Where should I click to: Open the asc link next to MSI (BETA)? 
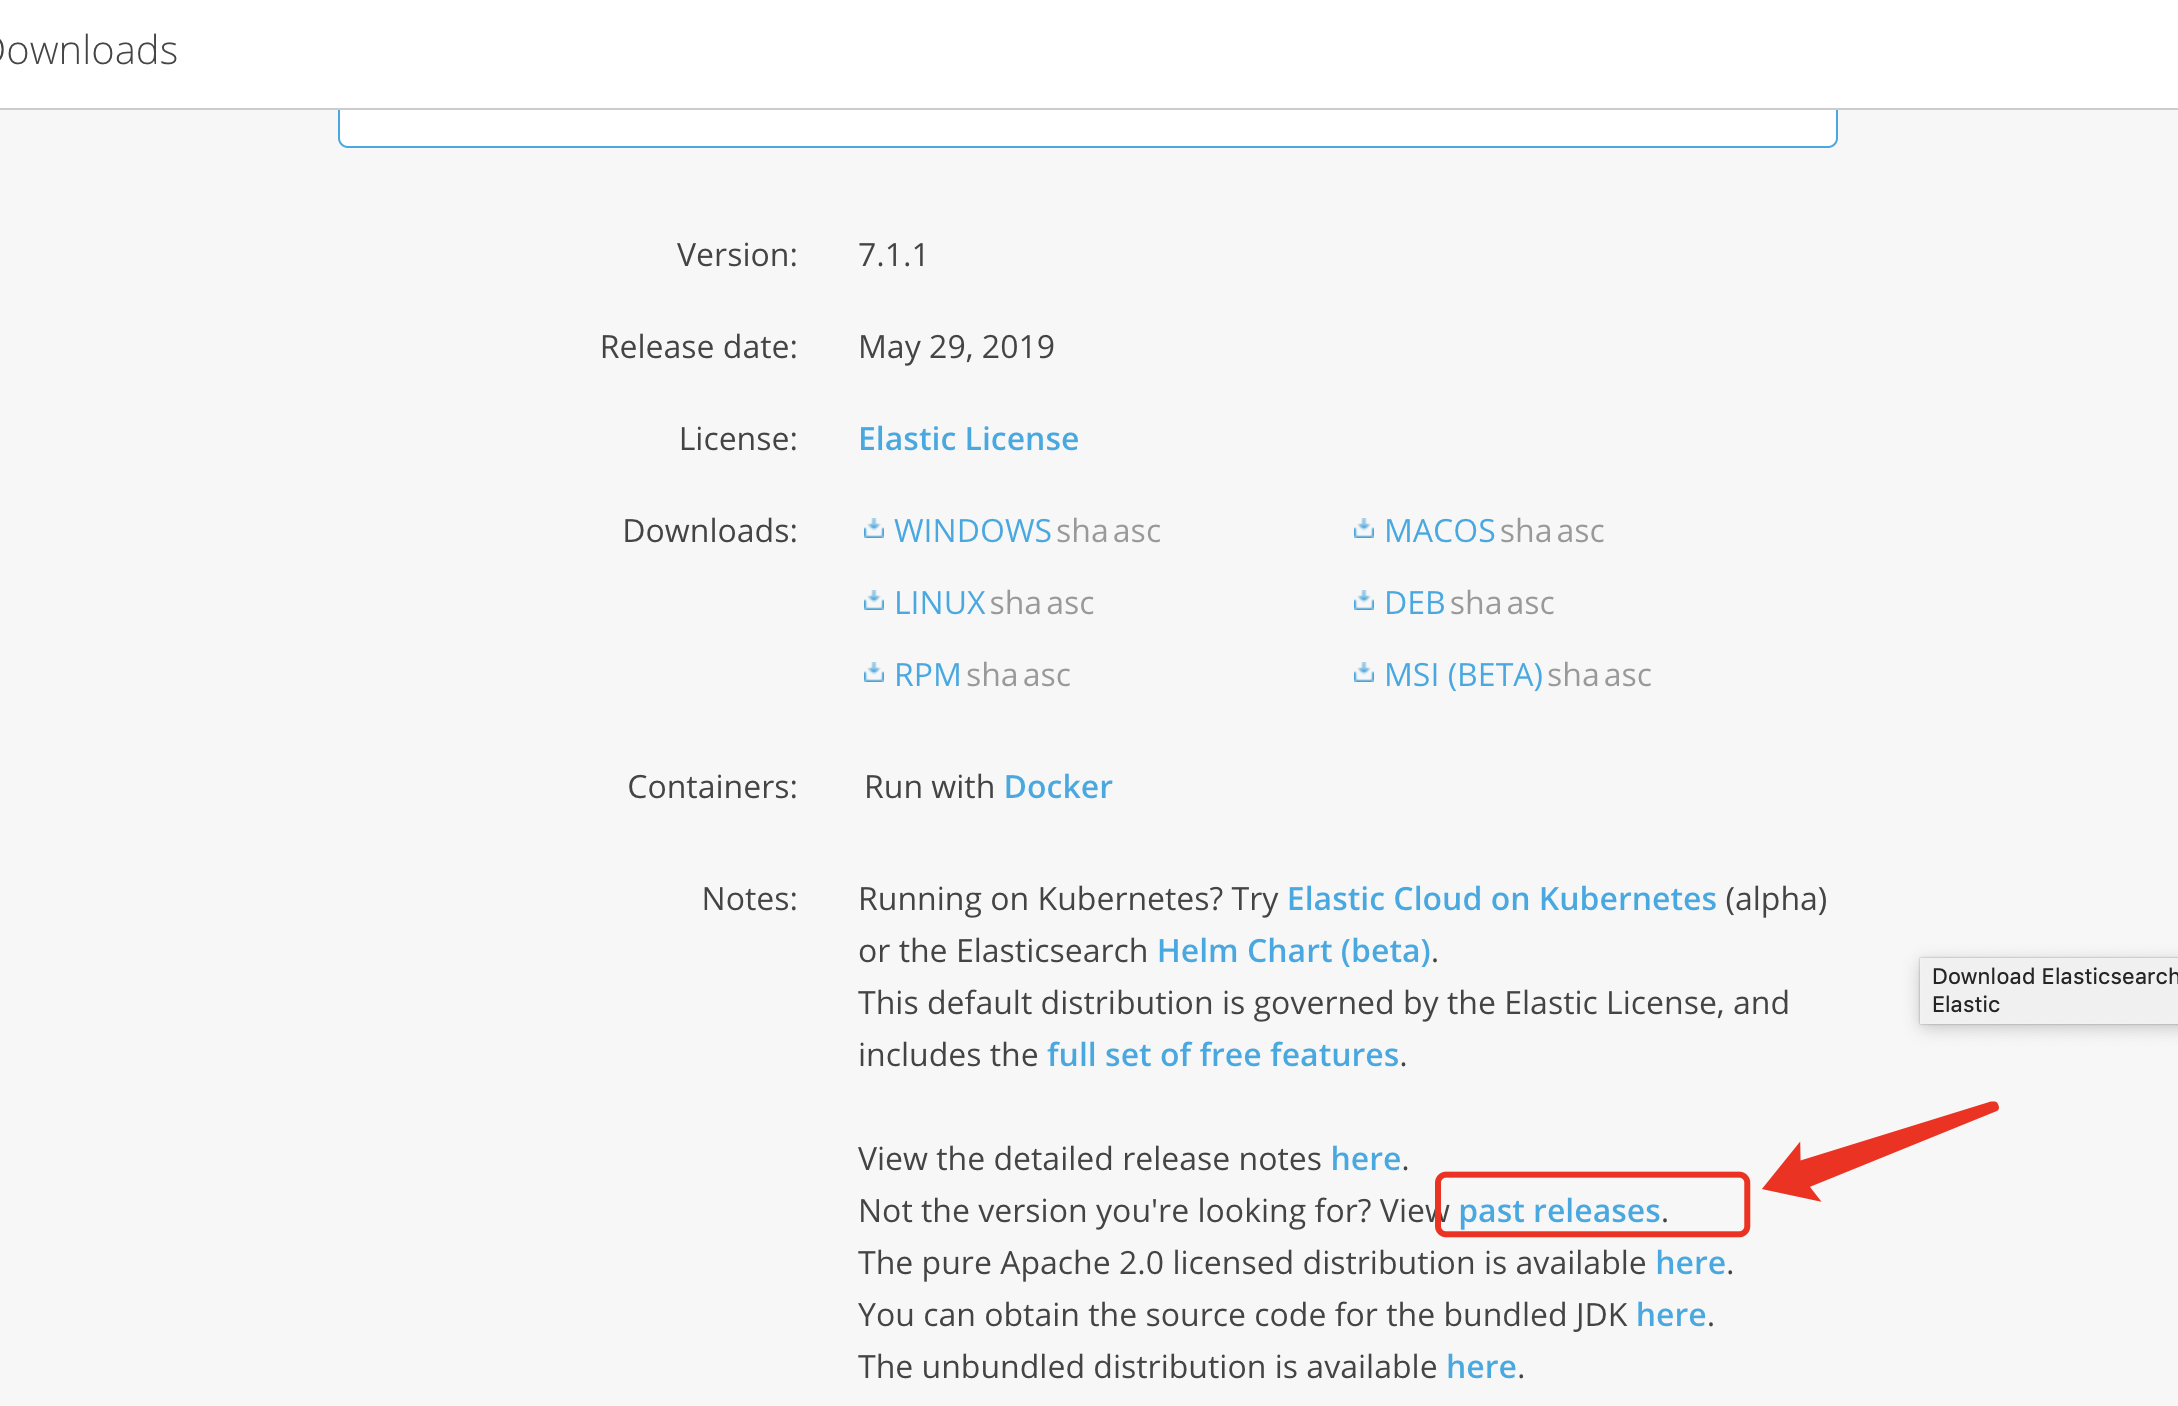[x=1628, y=675]
